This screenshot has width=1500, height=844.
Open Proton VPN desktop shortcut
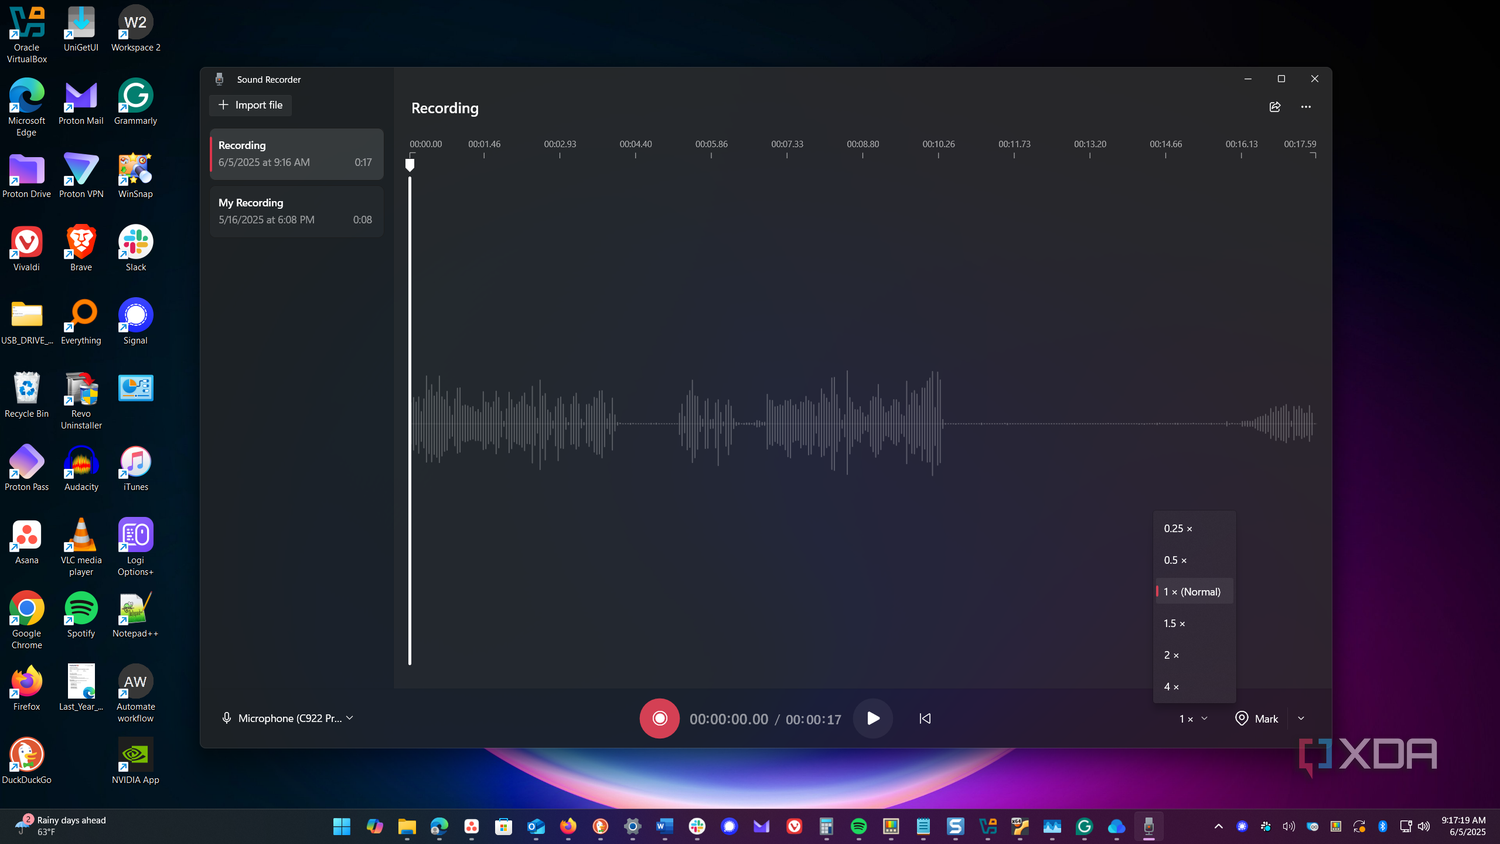(81, 176)
